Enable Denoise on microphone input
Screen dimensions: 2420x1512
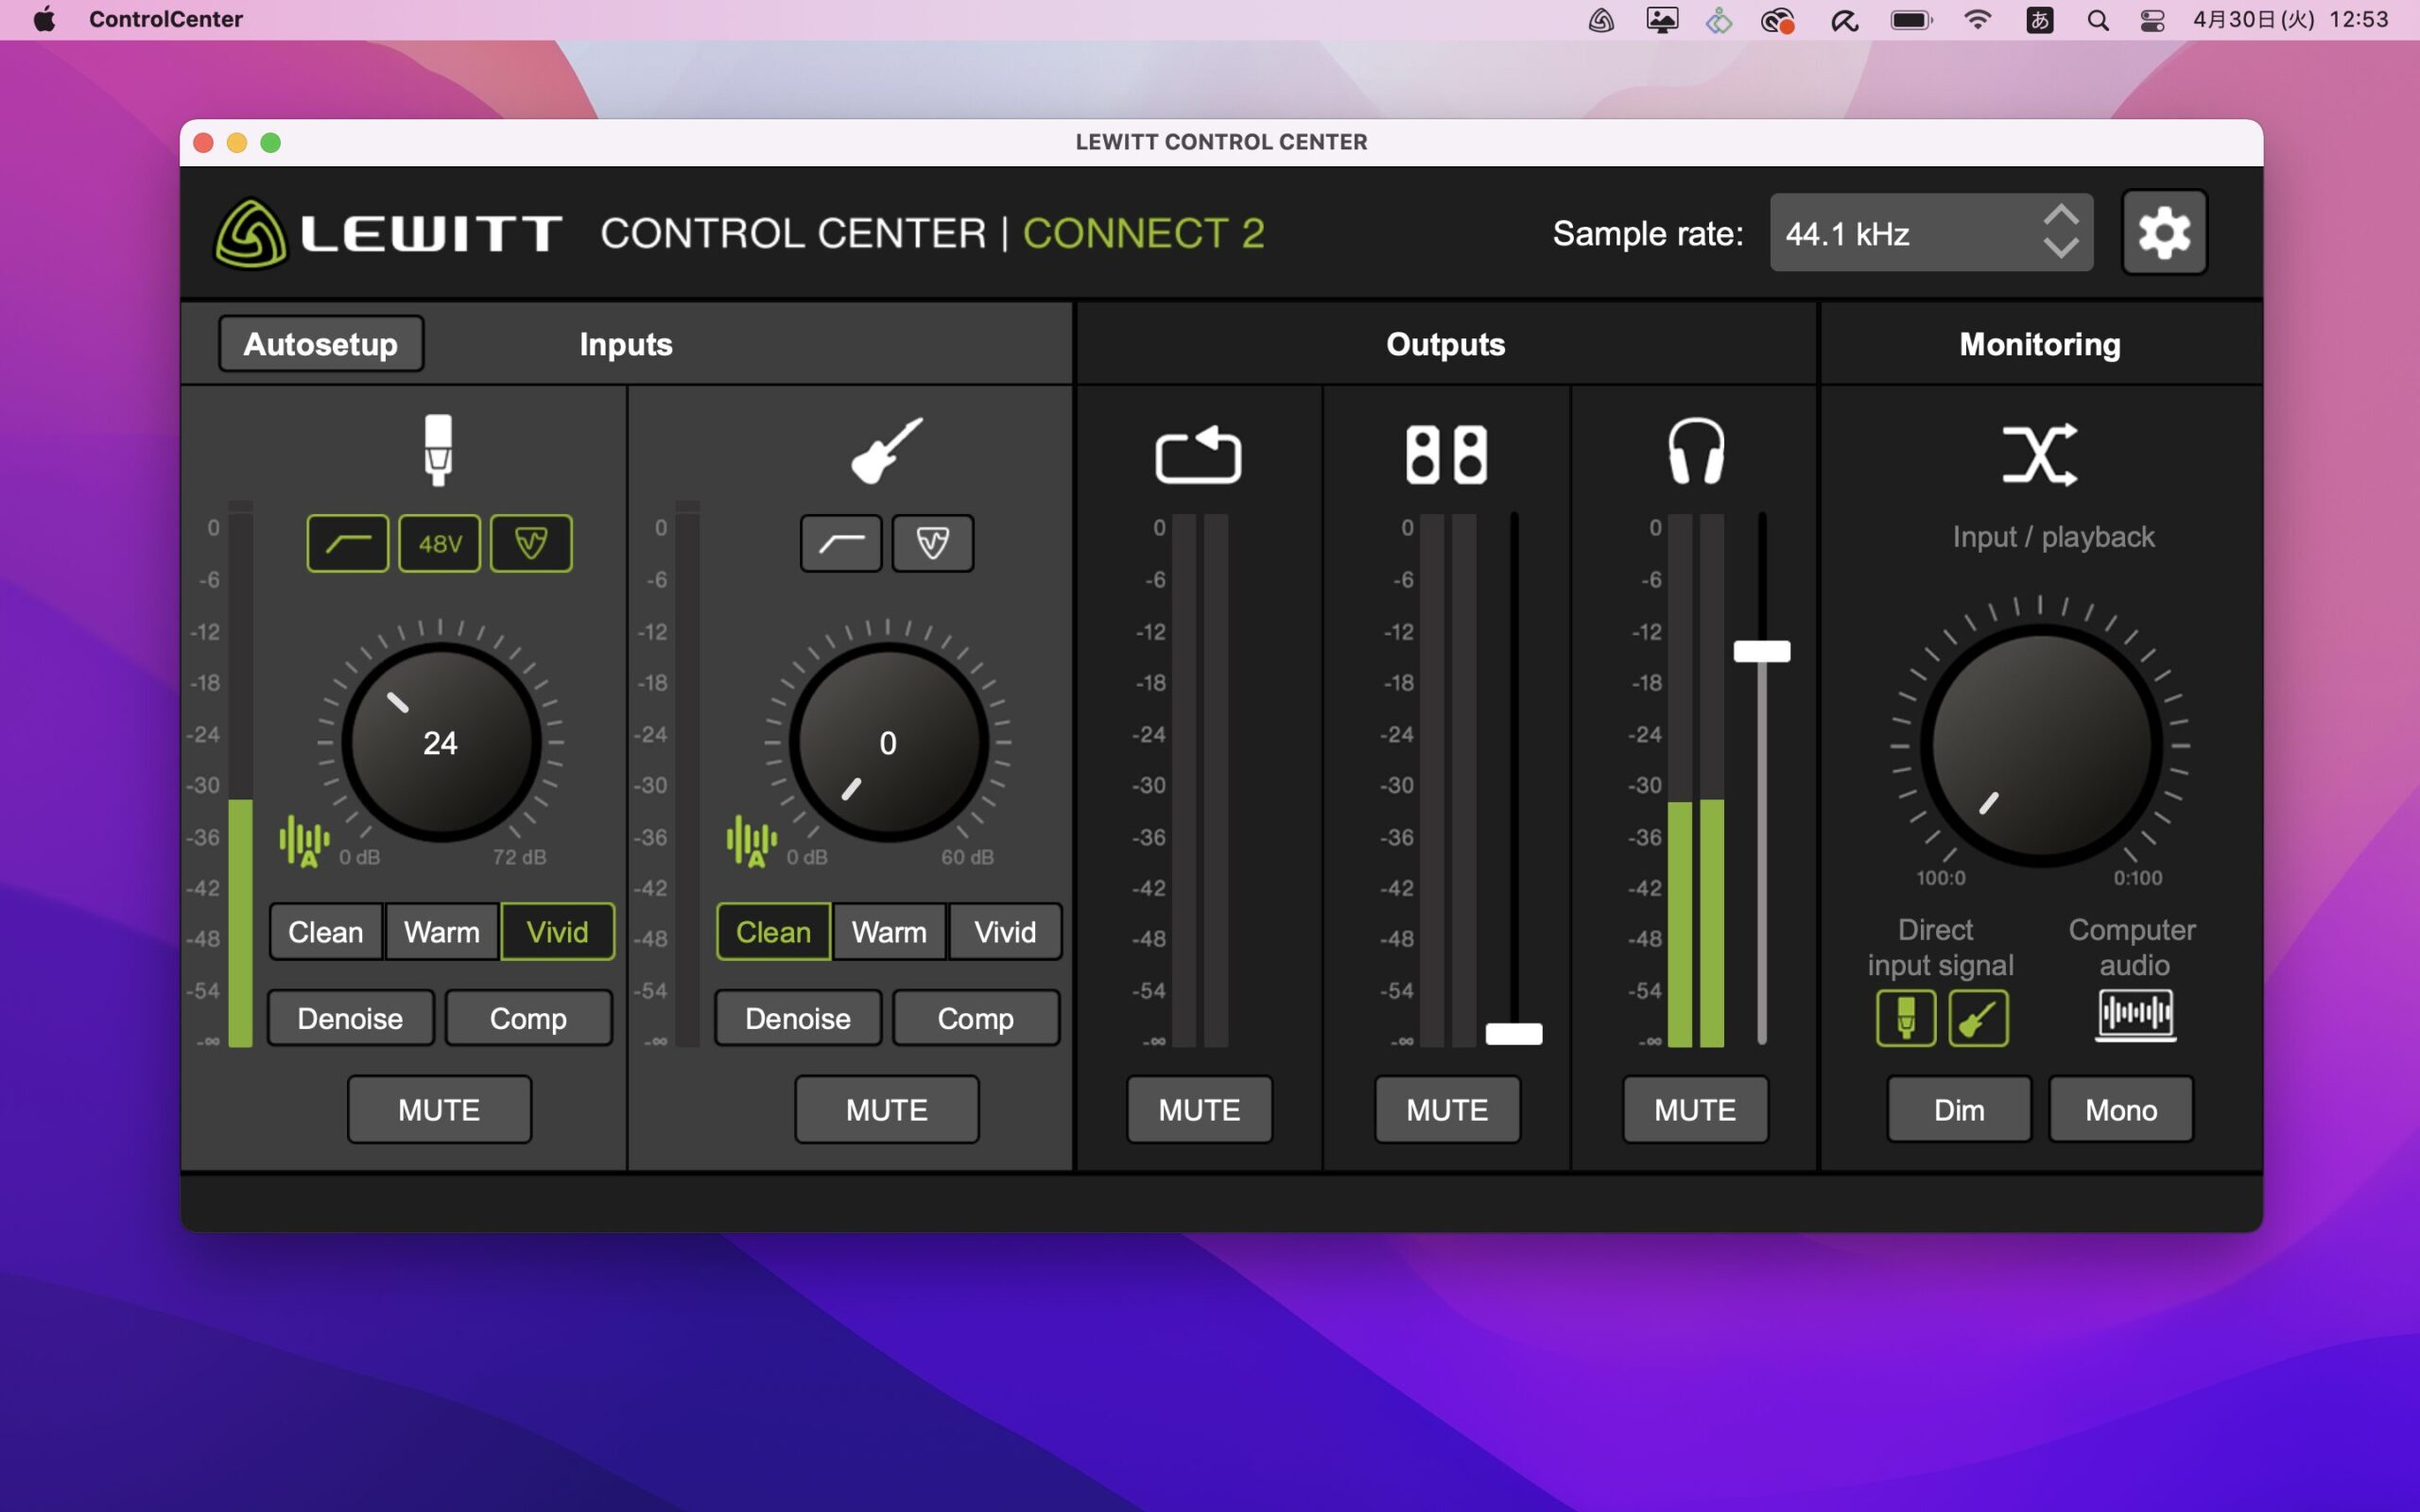350,1018
